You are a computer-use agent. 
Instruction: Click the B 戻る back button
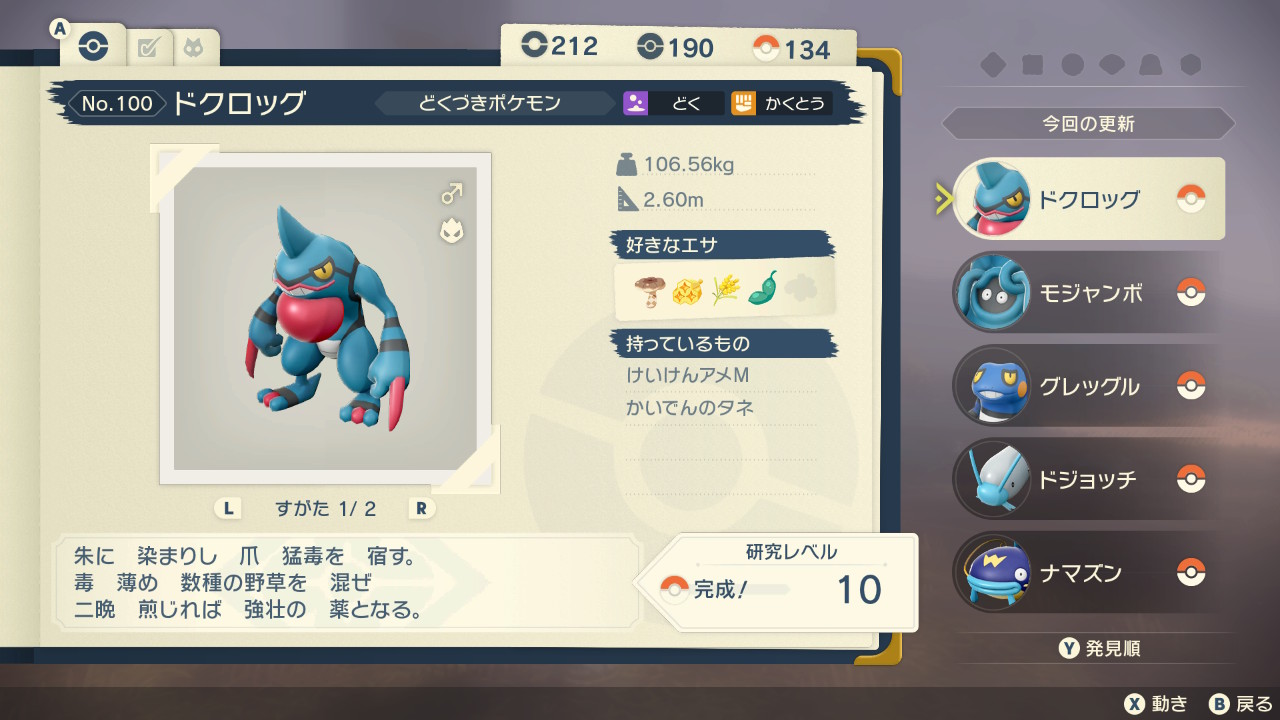point(1241,703)
